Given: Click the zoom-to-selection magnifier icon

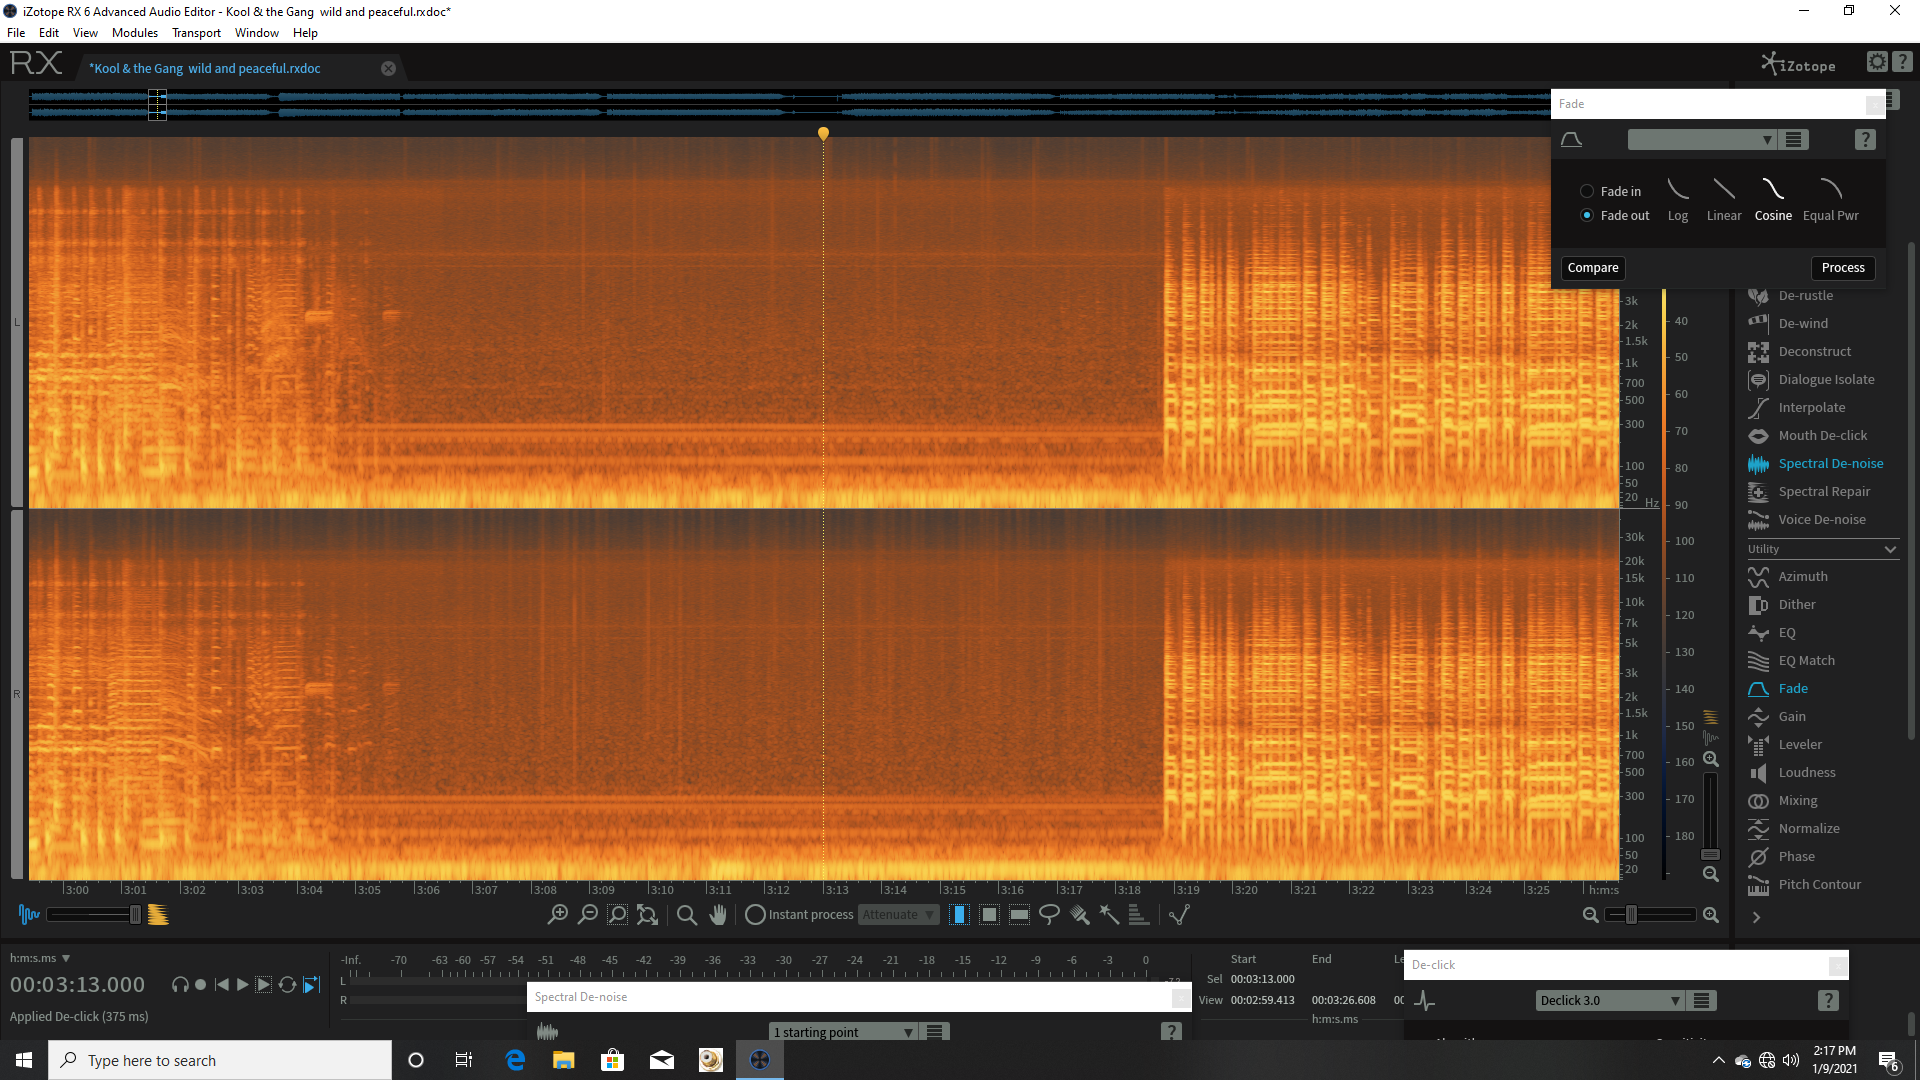Looking at the screenshot, I should click(x=617, y=914).
